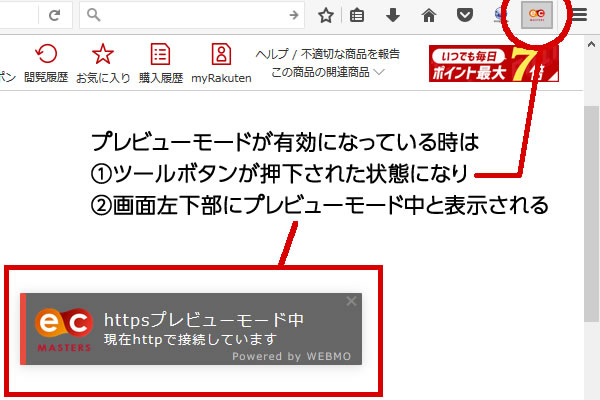Click the vertical page scrollbar
This screenshot has height=400, width=600.
tap(591, 200)
